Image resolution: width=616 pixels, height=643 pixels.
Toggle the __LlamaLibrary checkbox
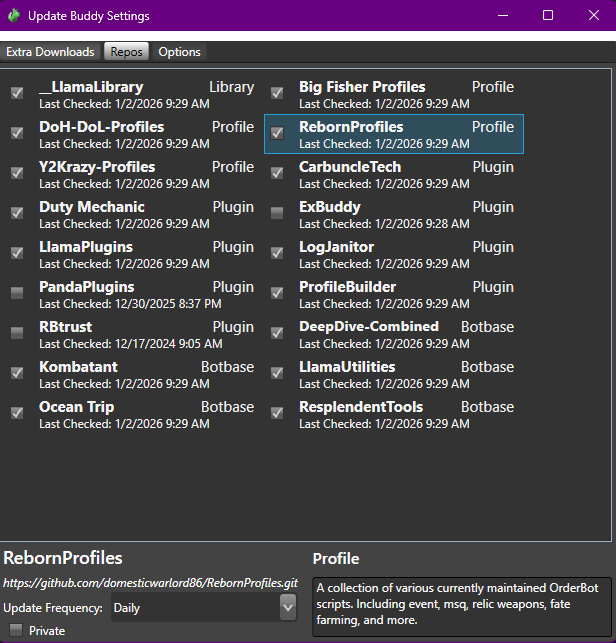pos(17,93)
